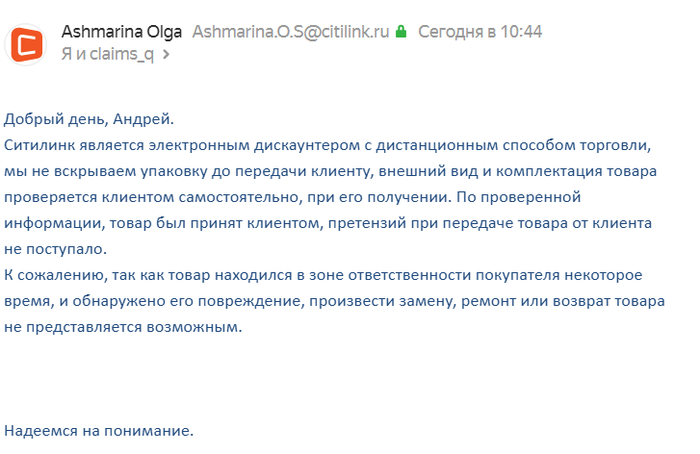Click the name Андрей in the greeting
700x454 pixels.
point(143,119)
